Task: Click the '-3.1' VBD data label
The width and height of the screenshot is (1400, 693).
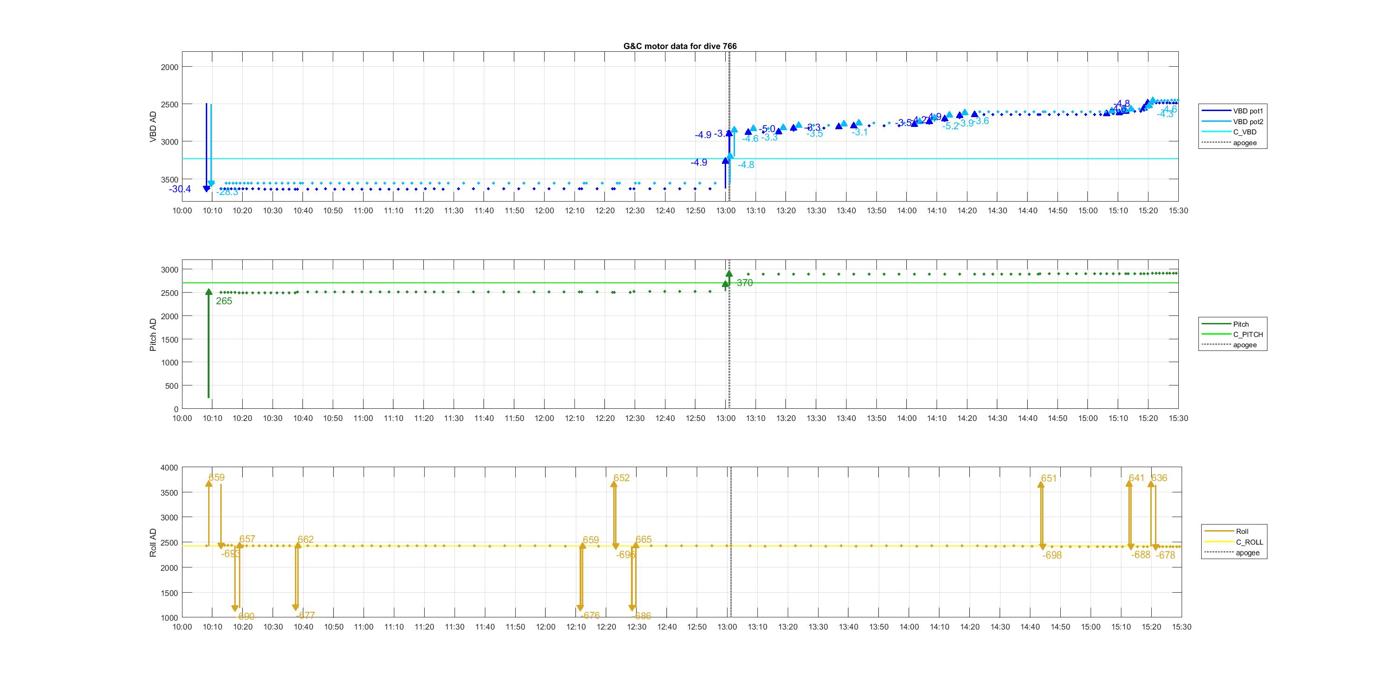Action: 860,132
